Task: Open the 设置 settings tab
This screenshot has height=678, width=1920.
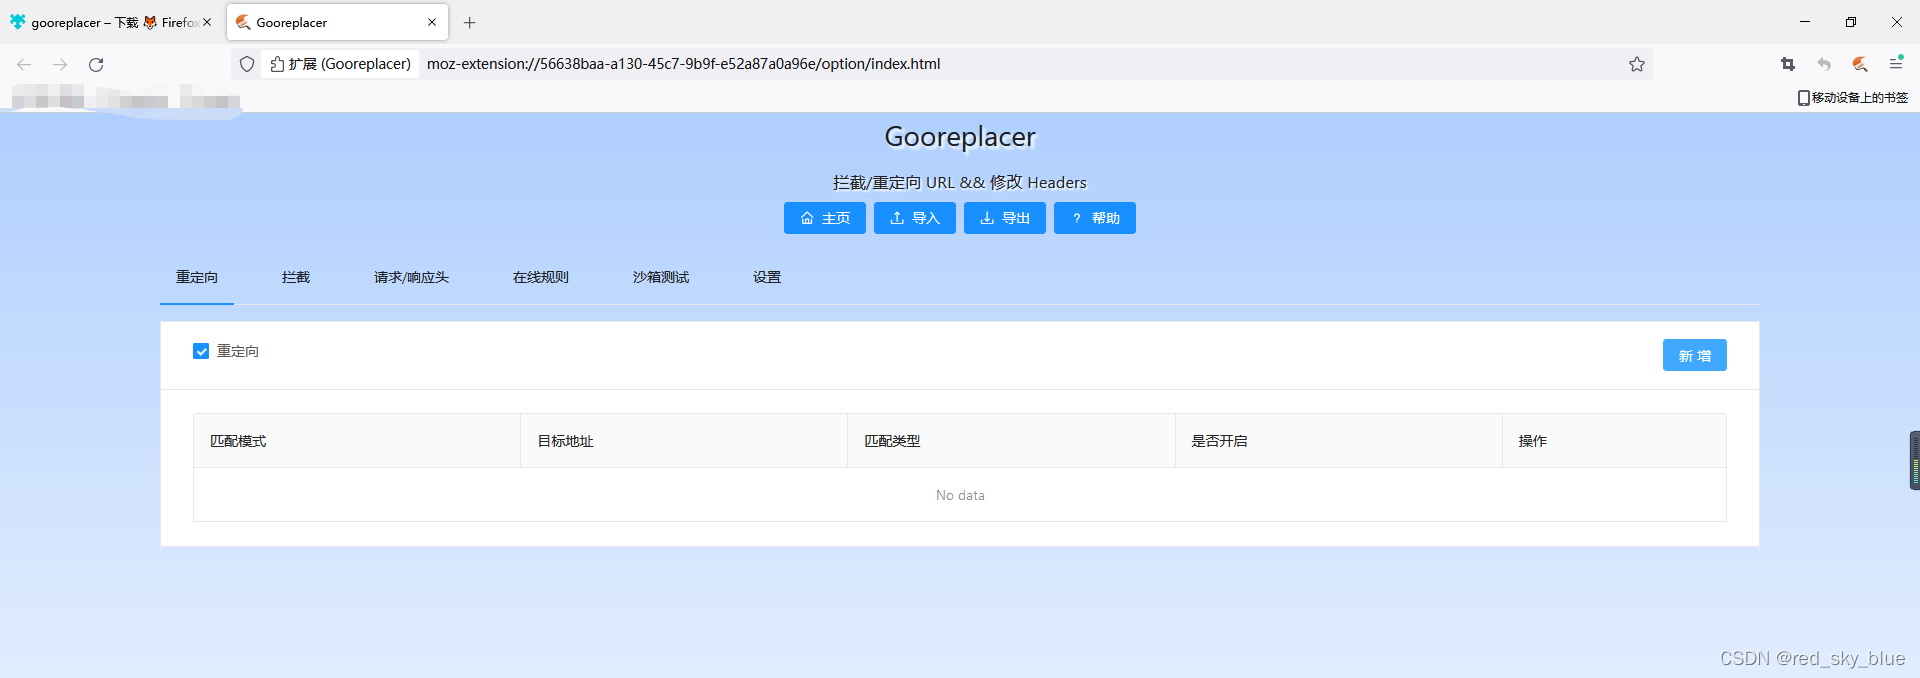Action: click(767, 277)
